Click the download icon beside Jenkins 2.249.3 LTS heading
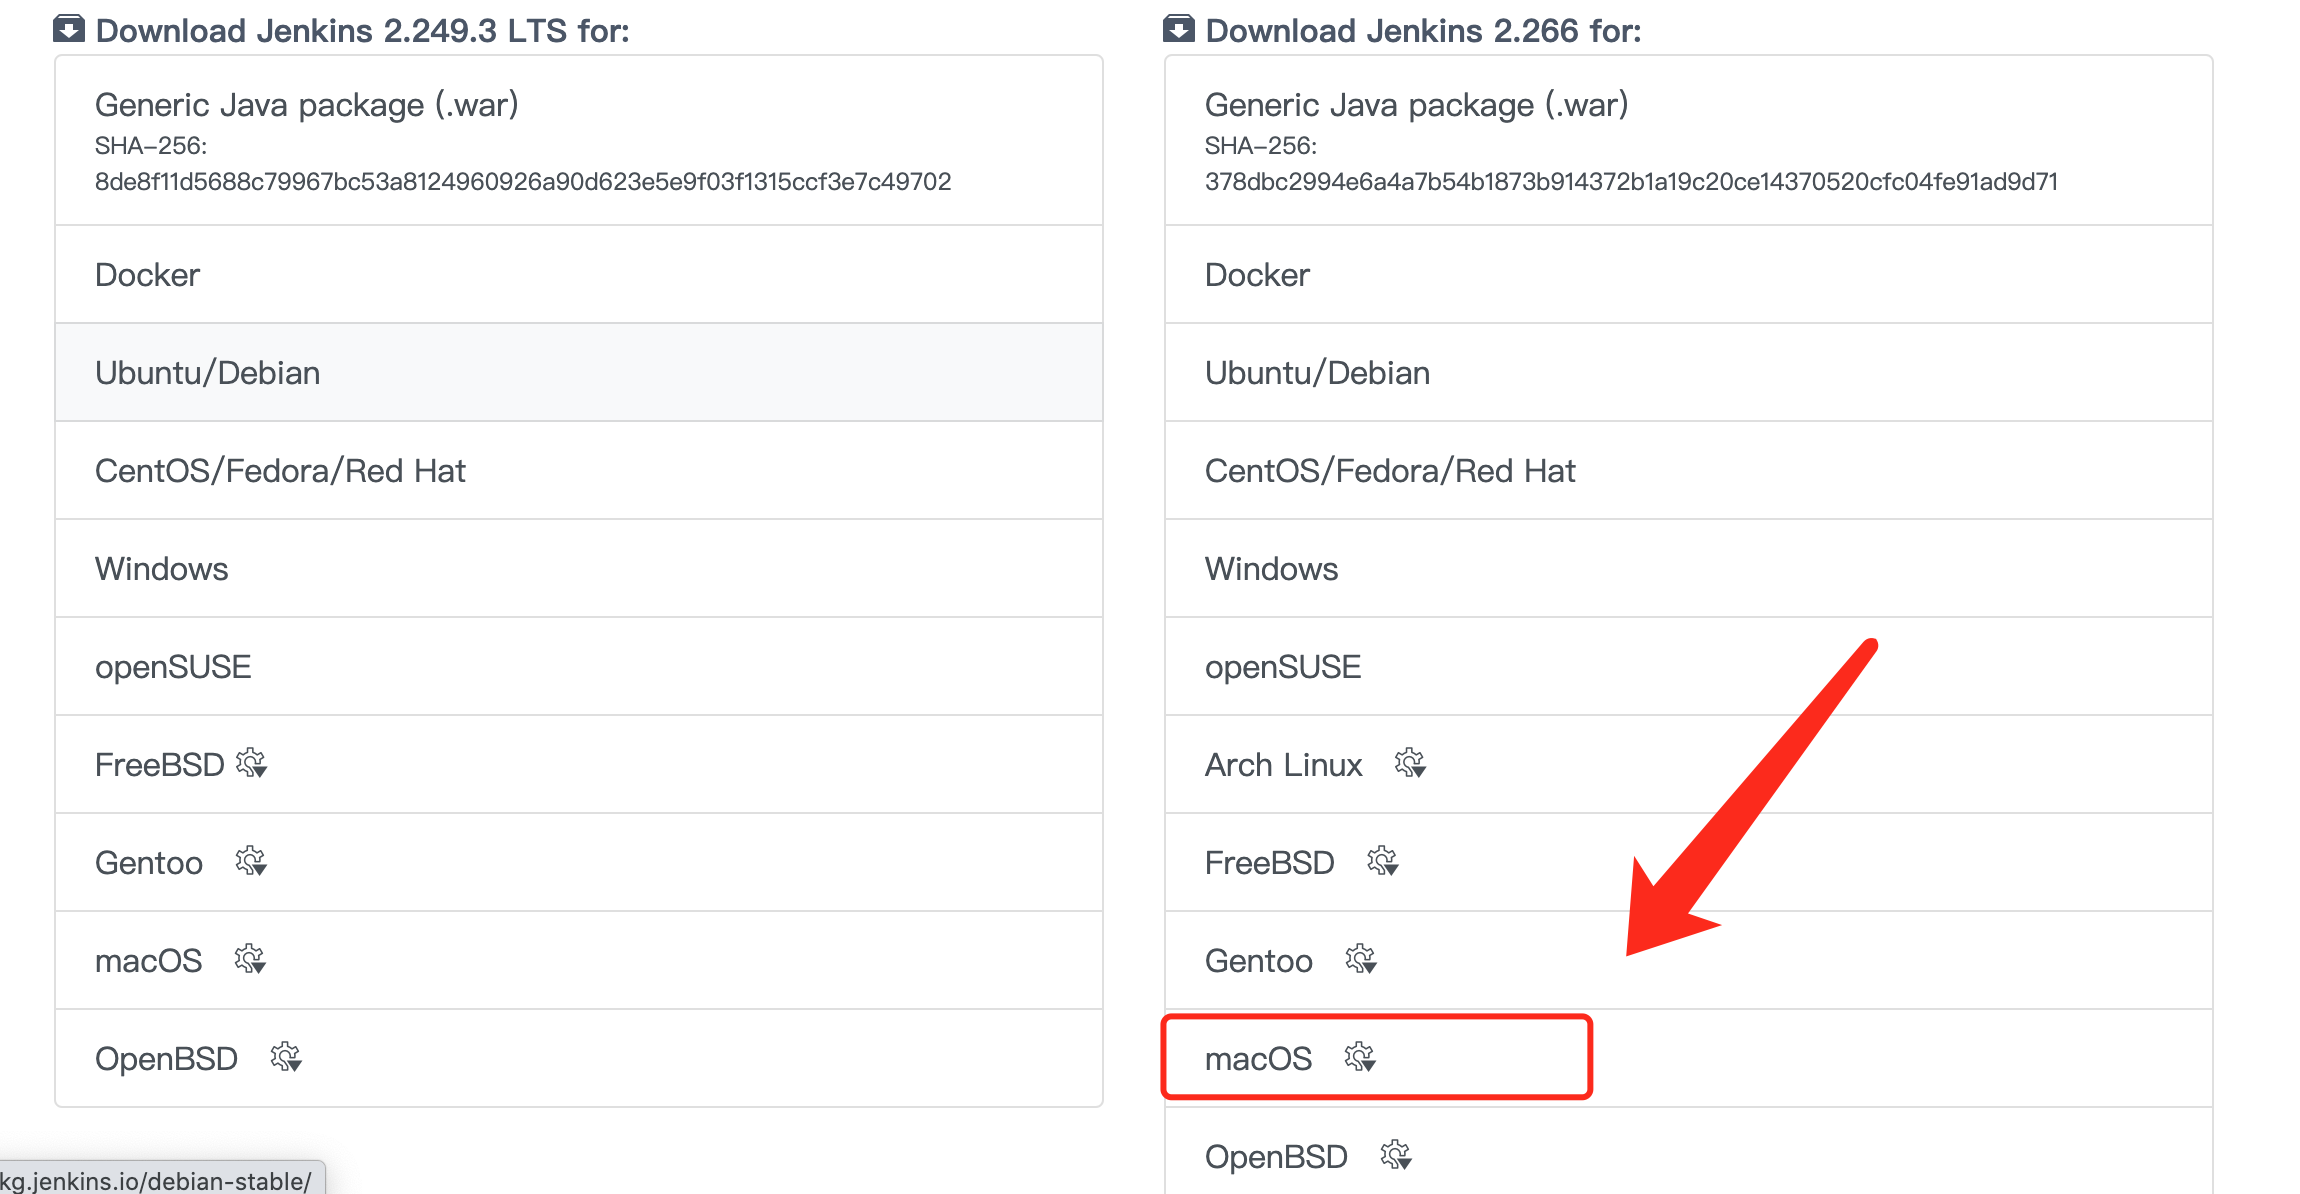 click(x=69, y=29)
